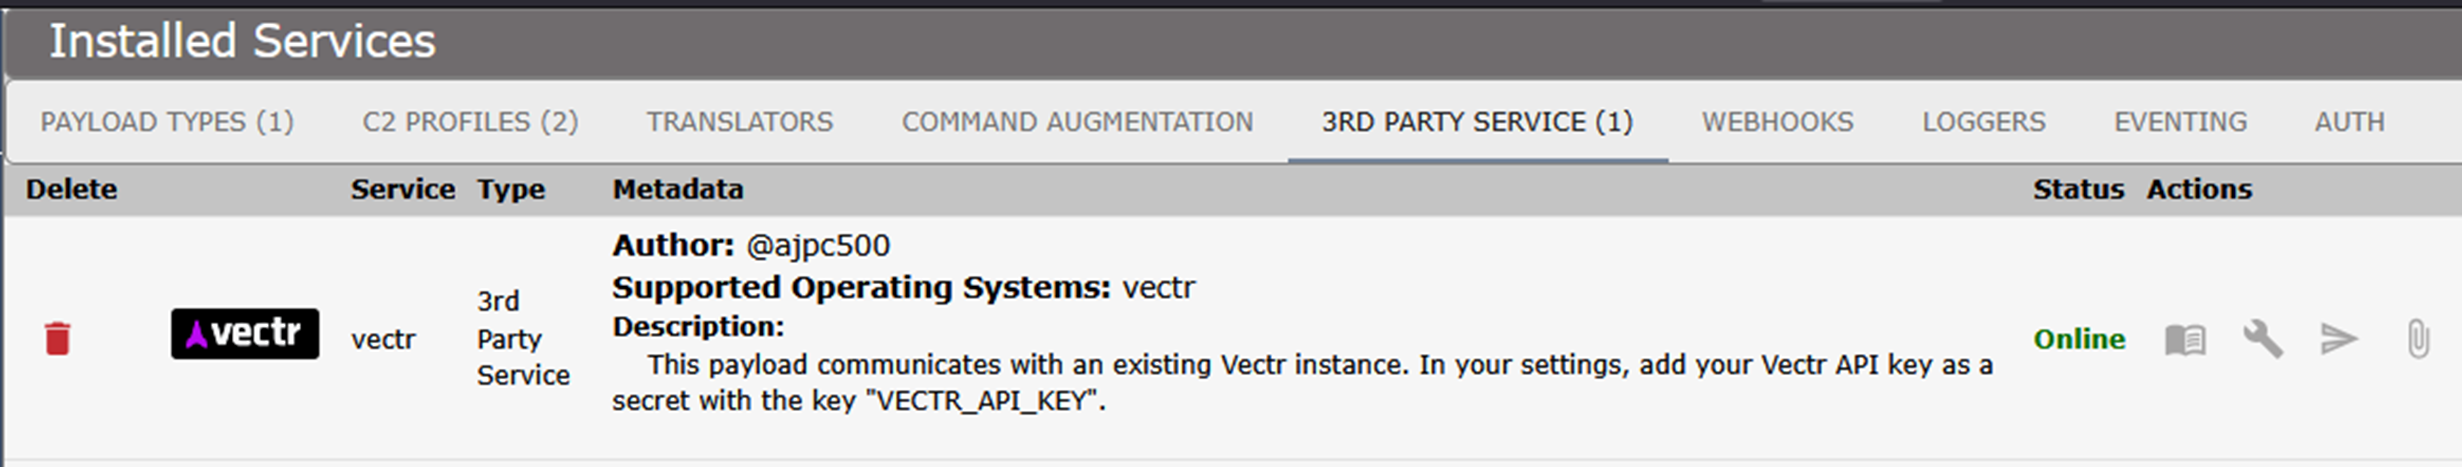Click the Installed Services heading
The height and width of the screenshot is (467, 2462).
point(242,42)
